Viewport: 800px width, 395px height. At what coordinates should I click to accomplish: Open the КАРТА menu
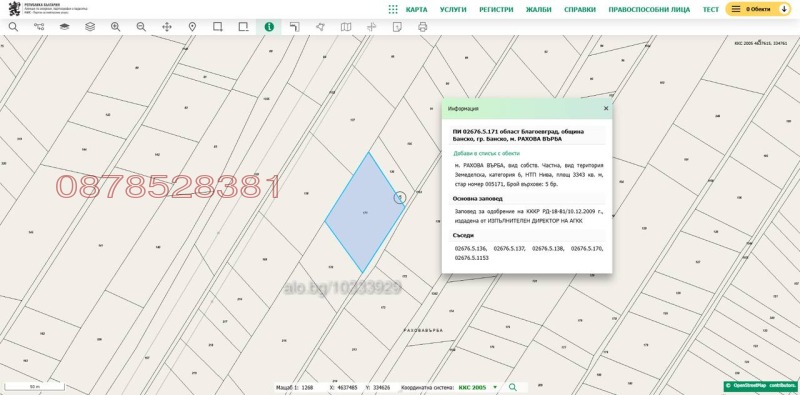point(416,9)
